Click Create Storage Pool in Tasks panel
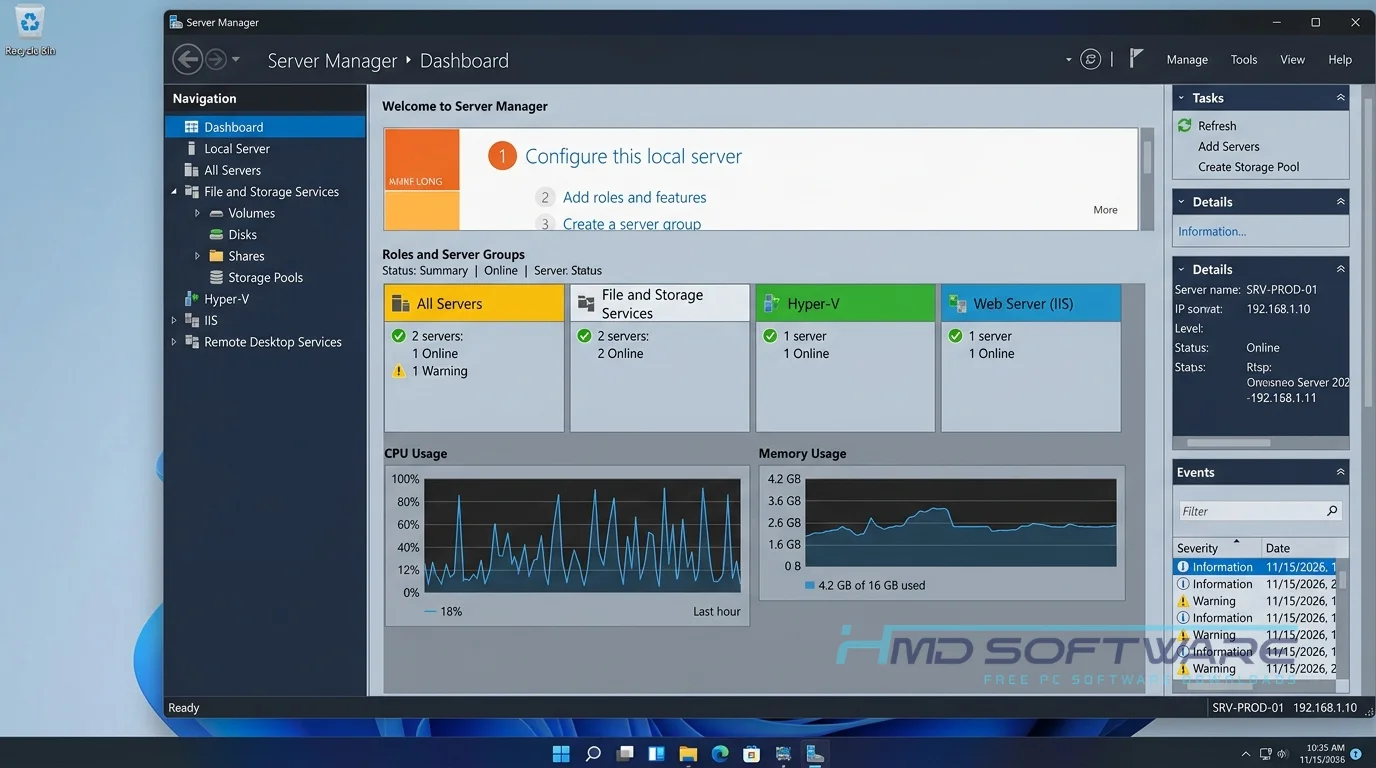1376x768 pixels. click(1248, 167)
